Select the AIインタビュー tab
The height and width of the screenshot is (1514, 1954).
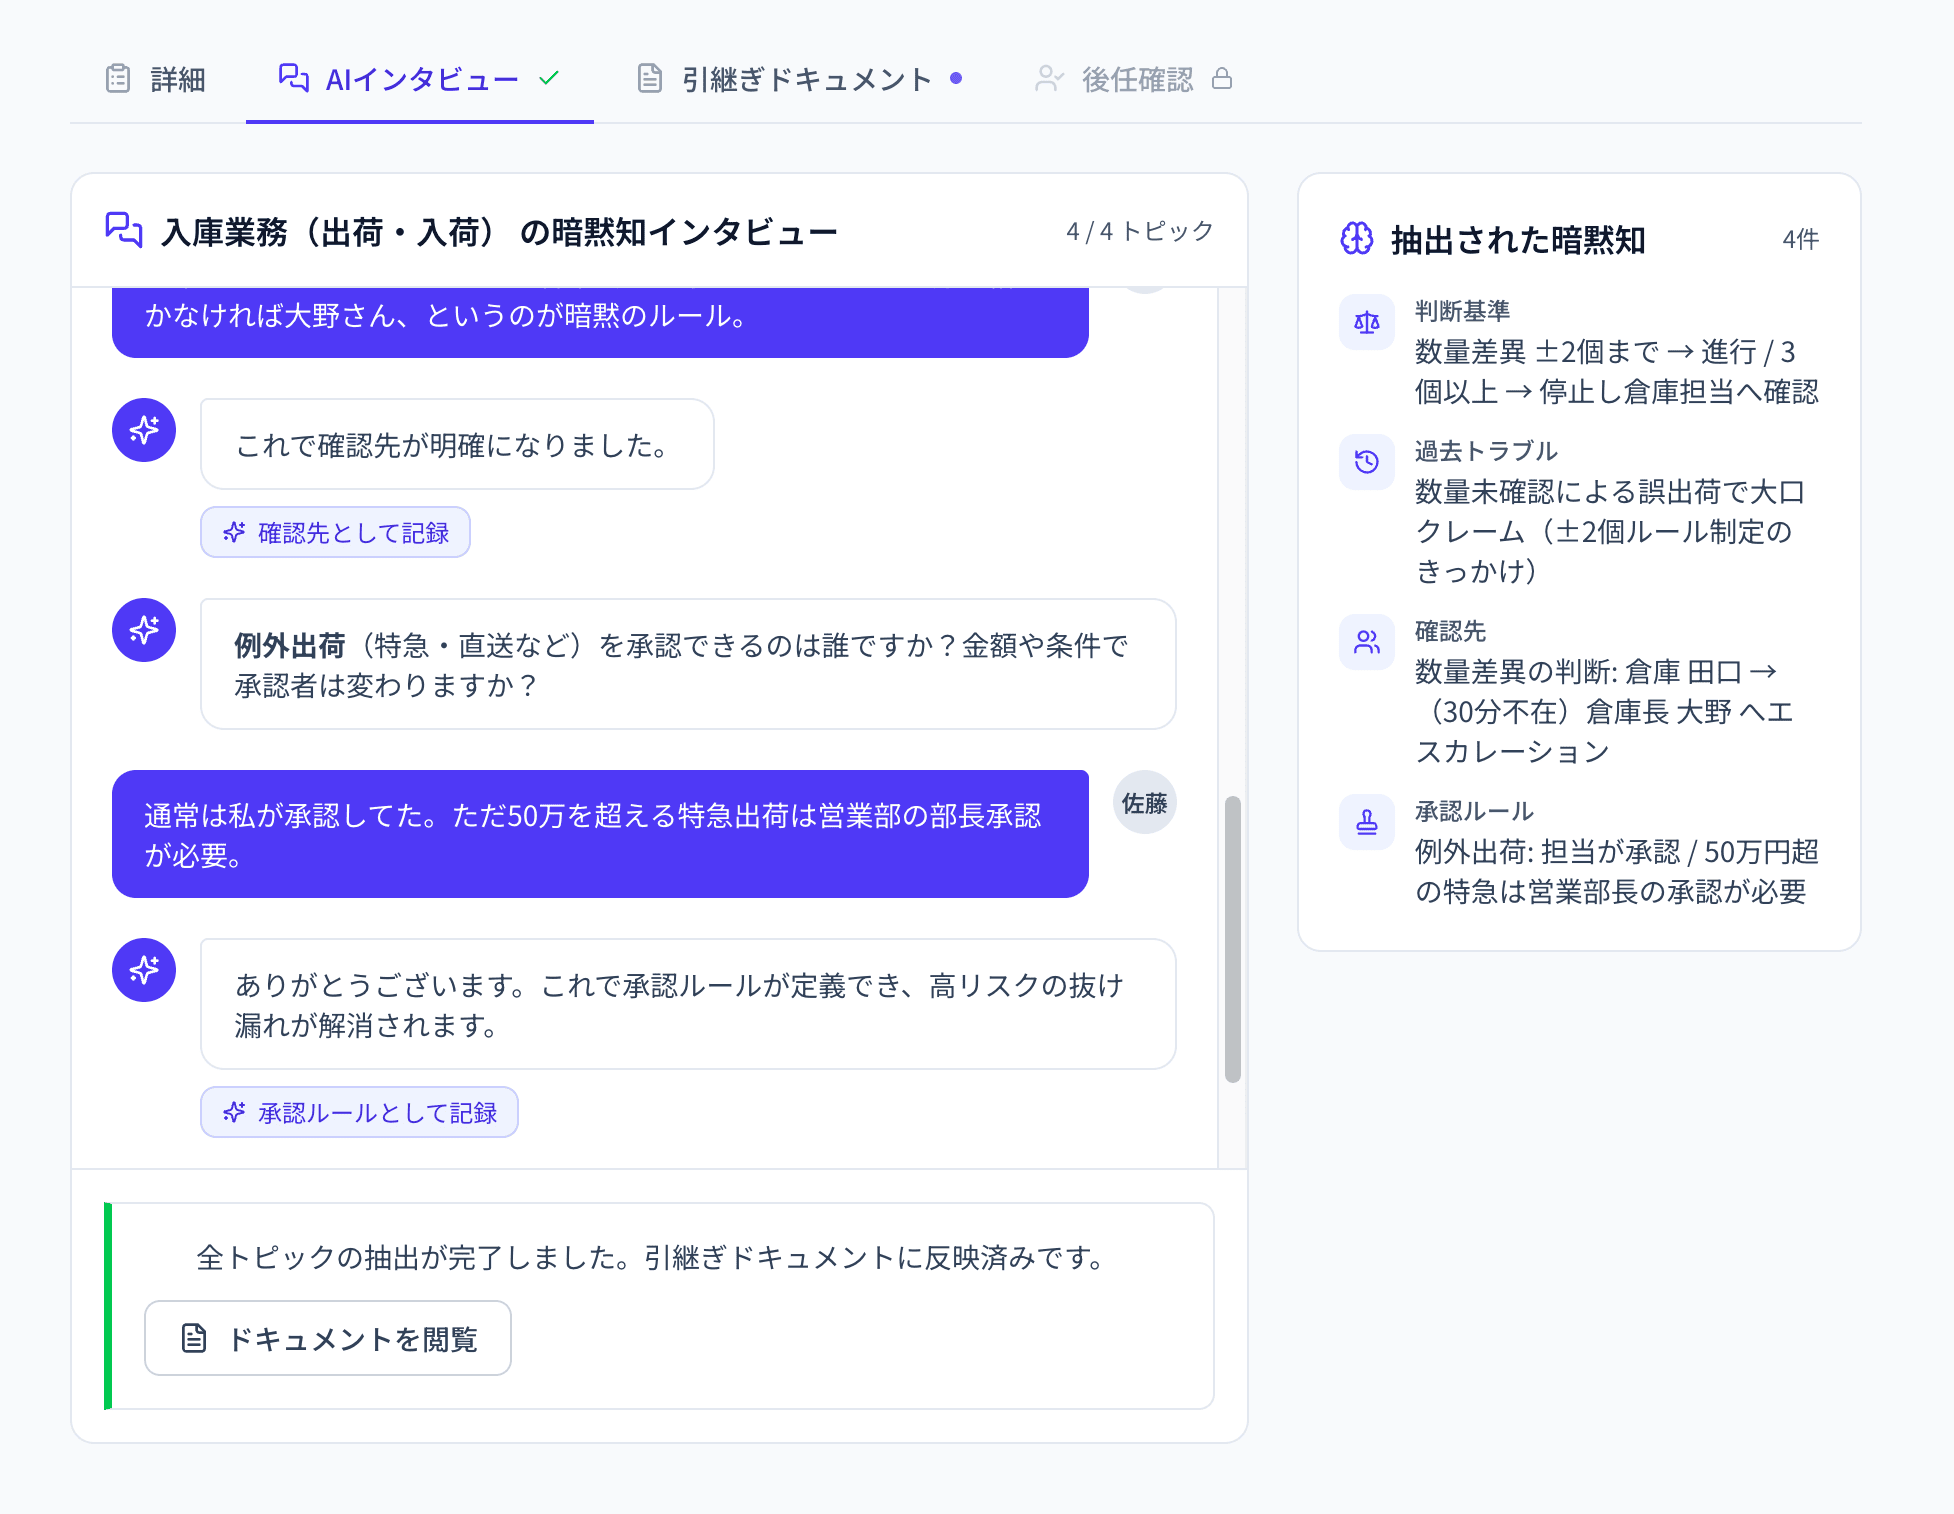click(420, 79)
